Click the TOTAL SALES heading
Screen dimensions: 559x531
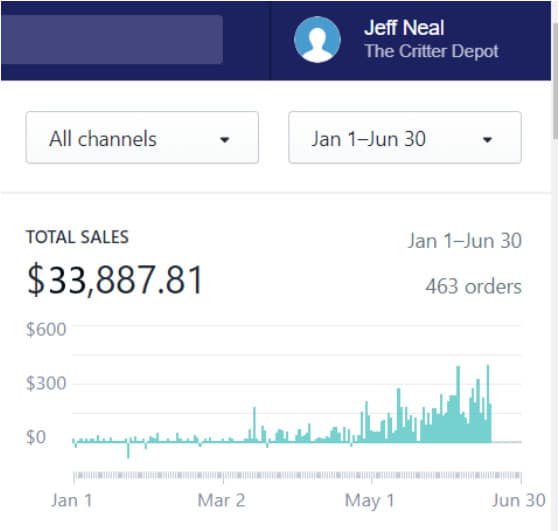coord(77,237)
